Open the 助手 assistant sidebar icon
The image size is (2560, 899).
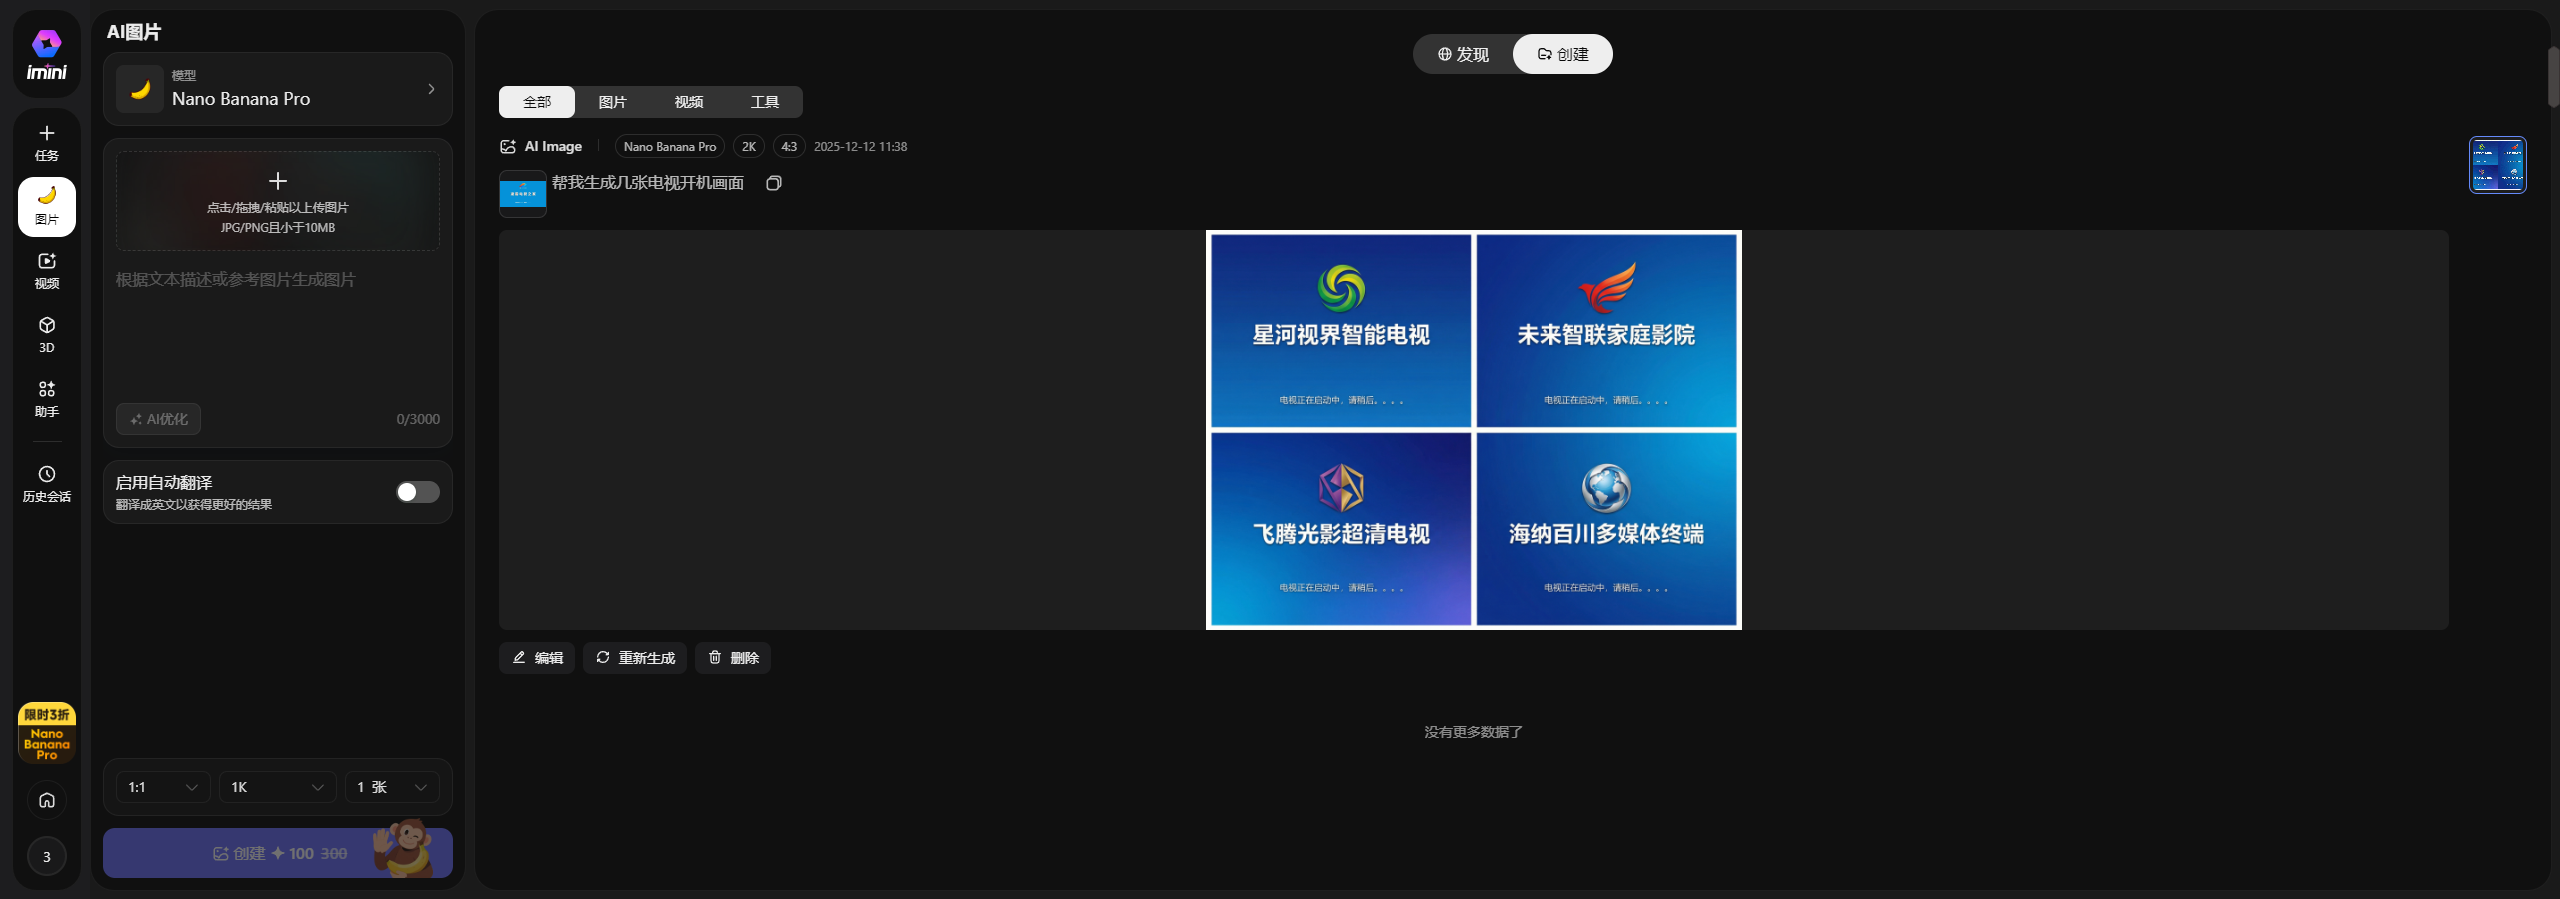pos(46,398)
